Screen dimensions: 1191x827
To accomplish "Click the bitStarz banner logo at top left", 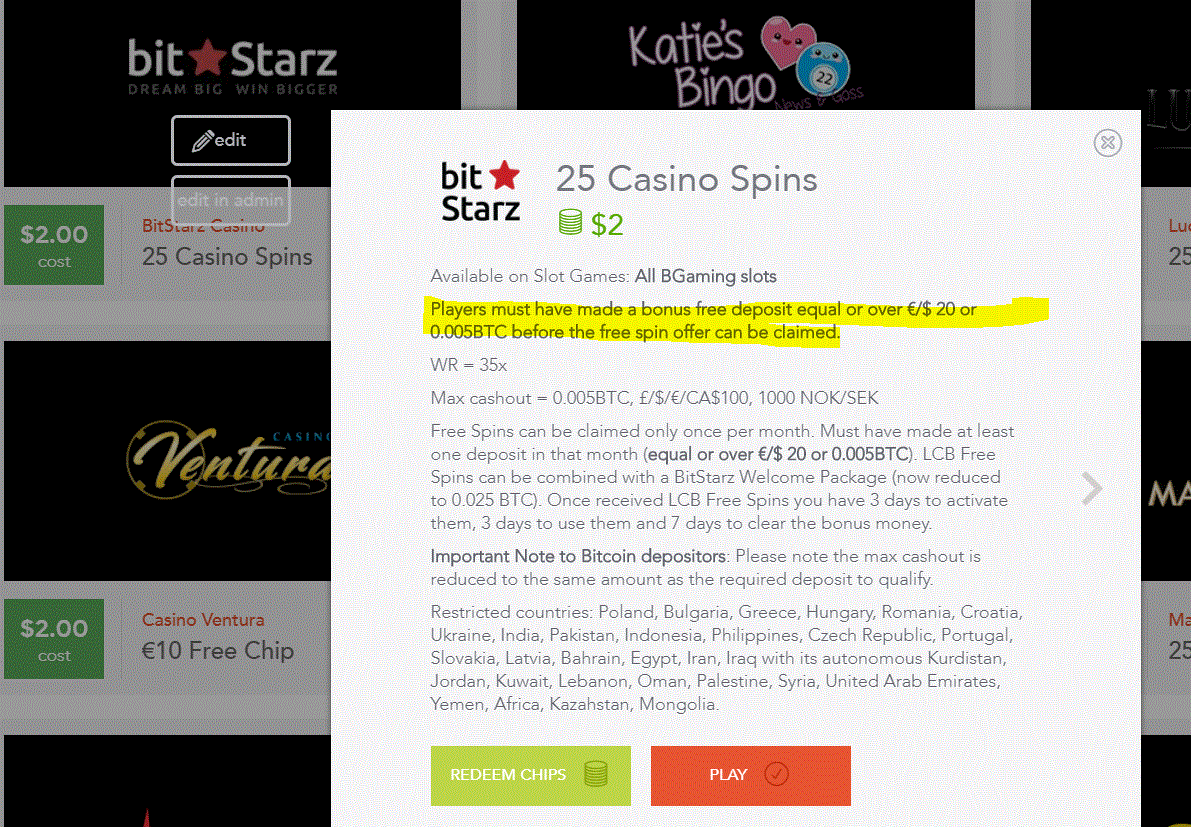I will coord(232,68).
